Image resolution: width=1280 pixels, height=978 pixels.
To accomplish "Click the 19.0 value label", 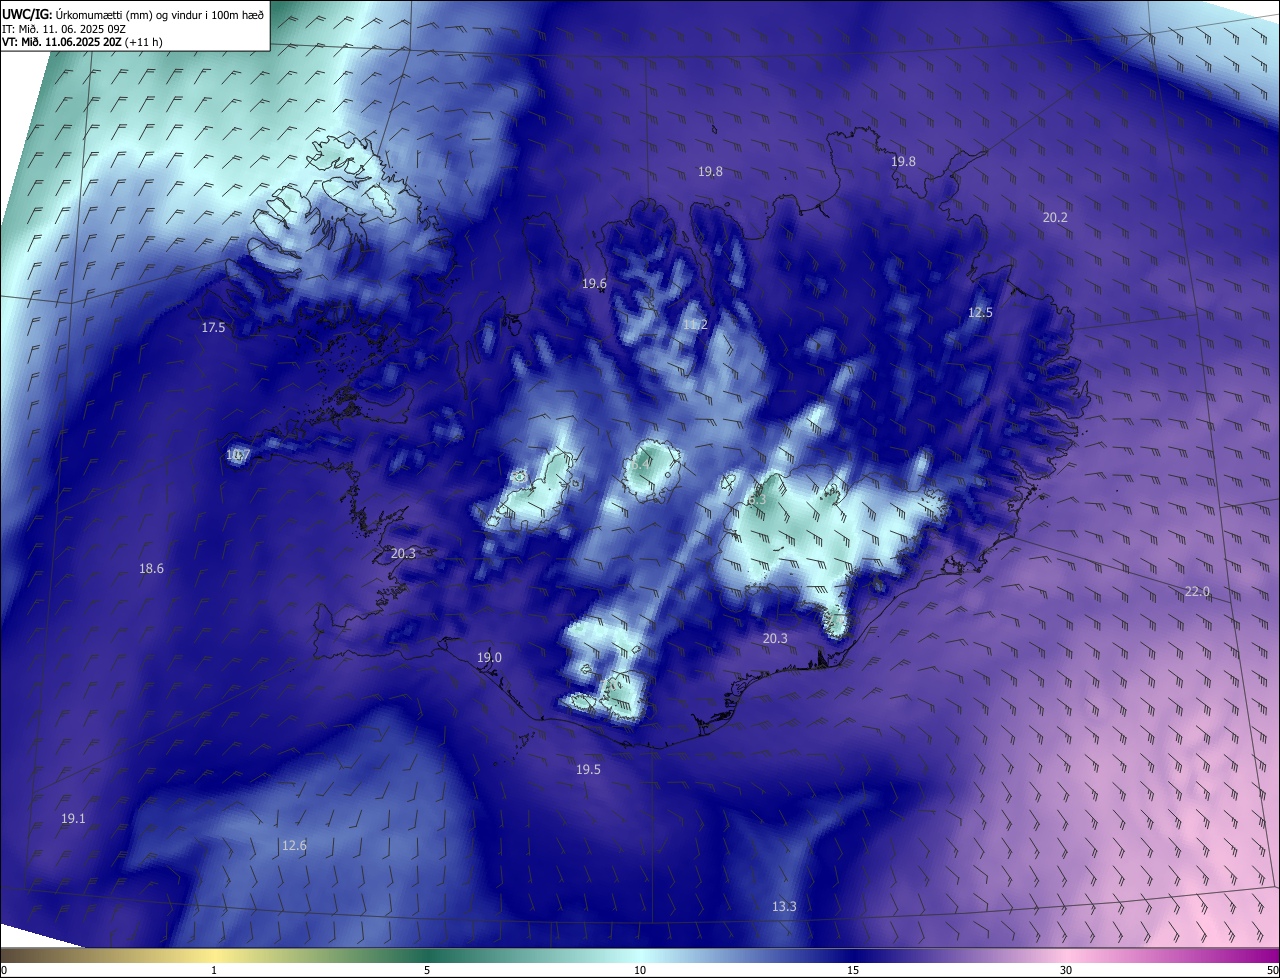I will point(489,657).
